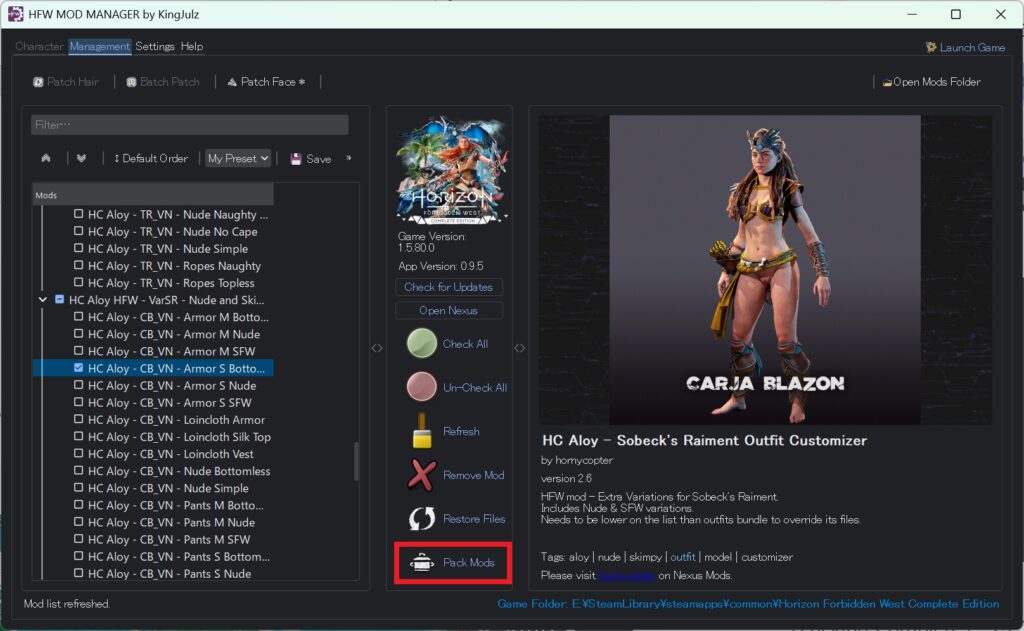Click the move-up double chevron icon
The image size is (1024, 631).
[x=46, y=158]
